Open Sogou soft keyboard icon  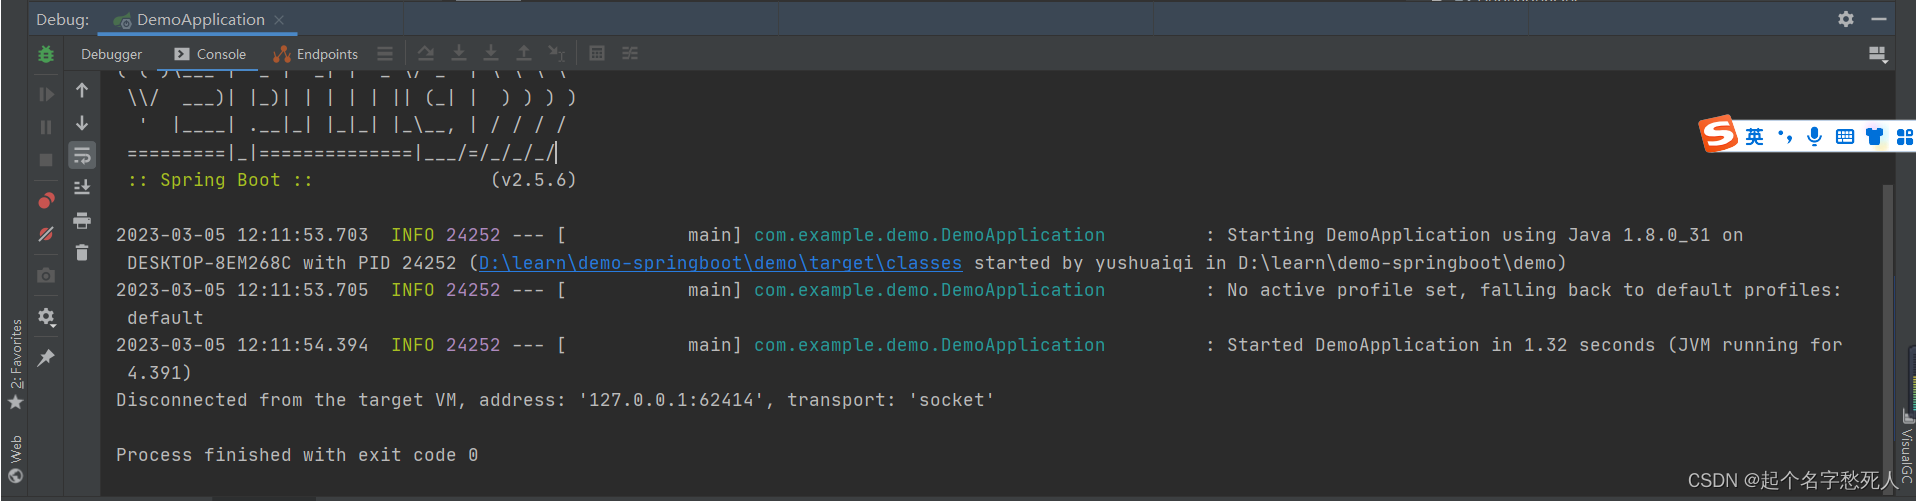coord(1845,137)
